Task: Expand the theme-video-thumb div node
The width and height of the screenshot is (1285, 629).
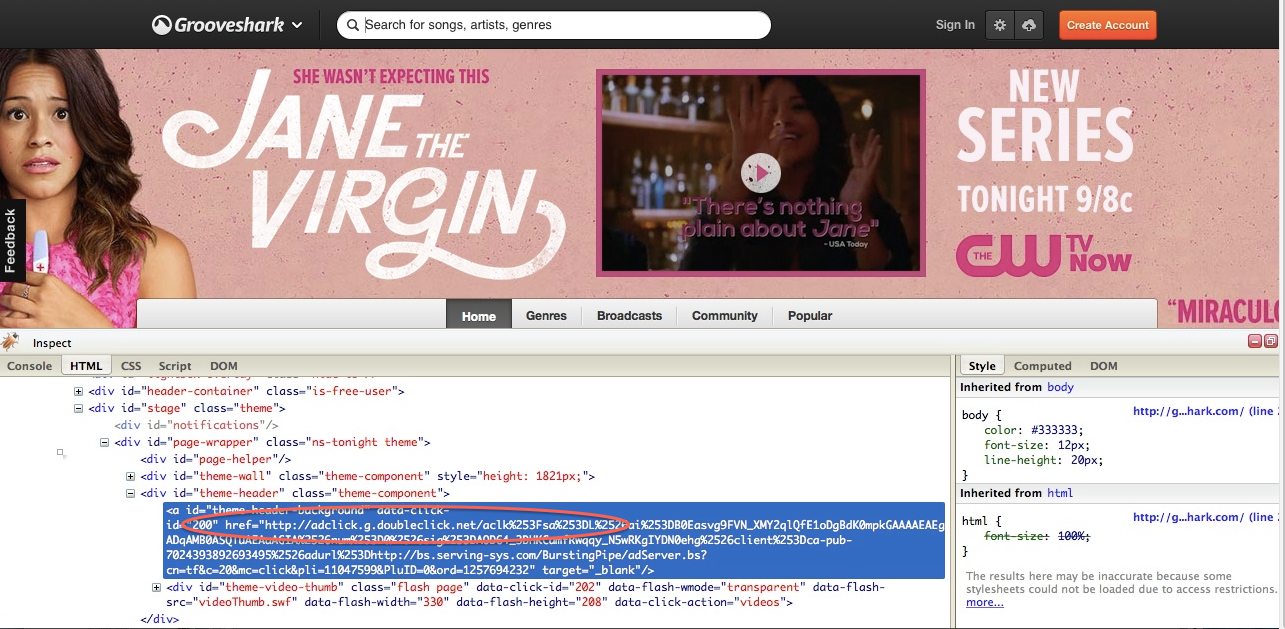Action: (x=157, y=587)
